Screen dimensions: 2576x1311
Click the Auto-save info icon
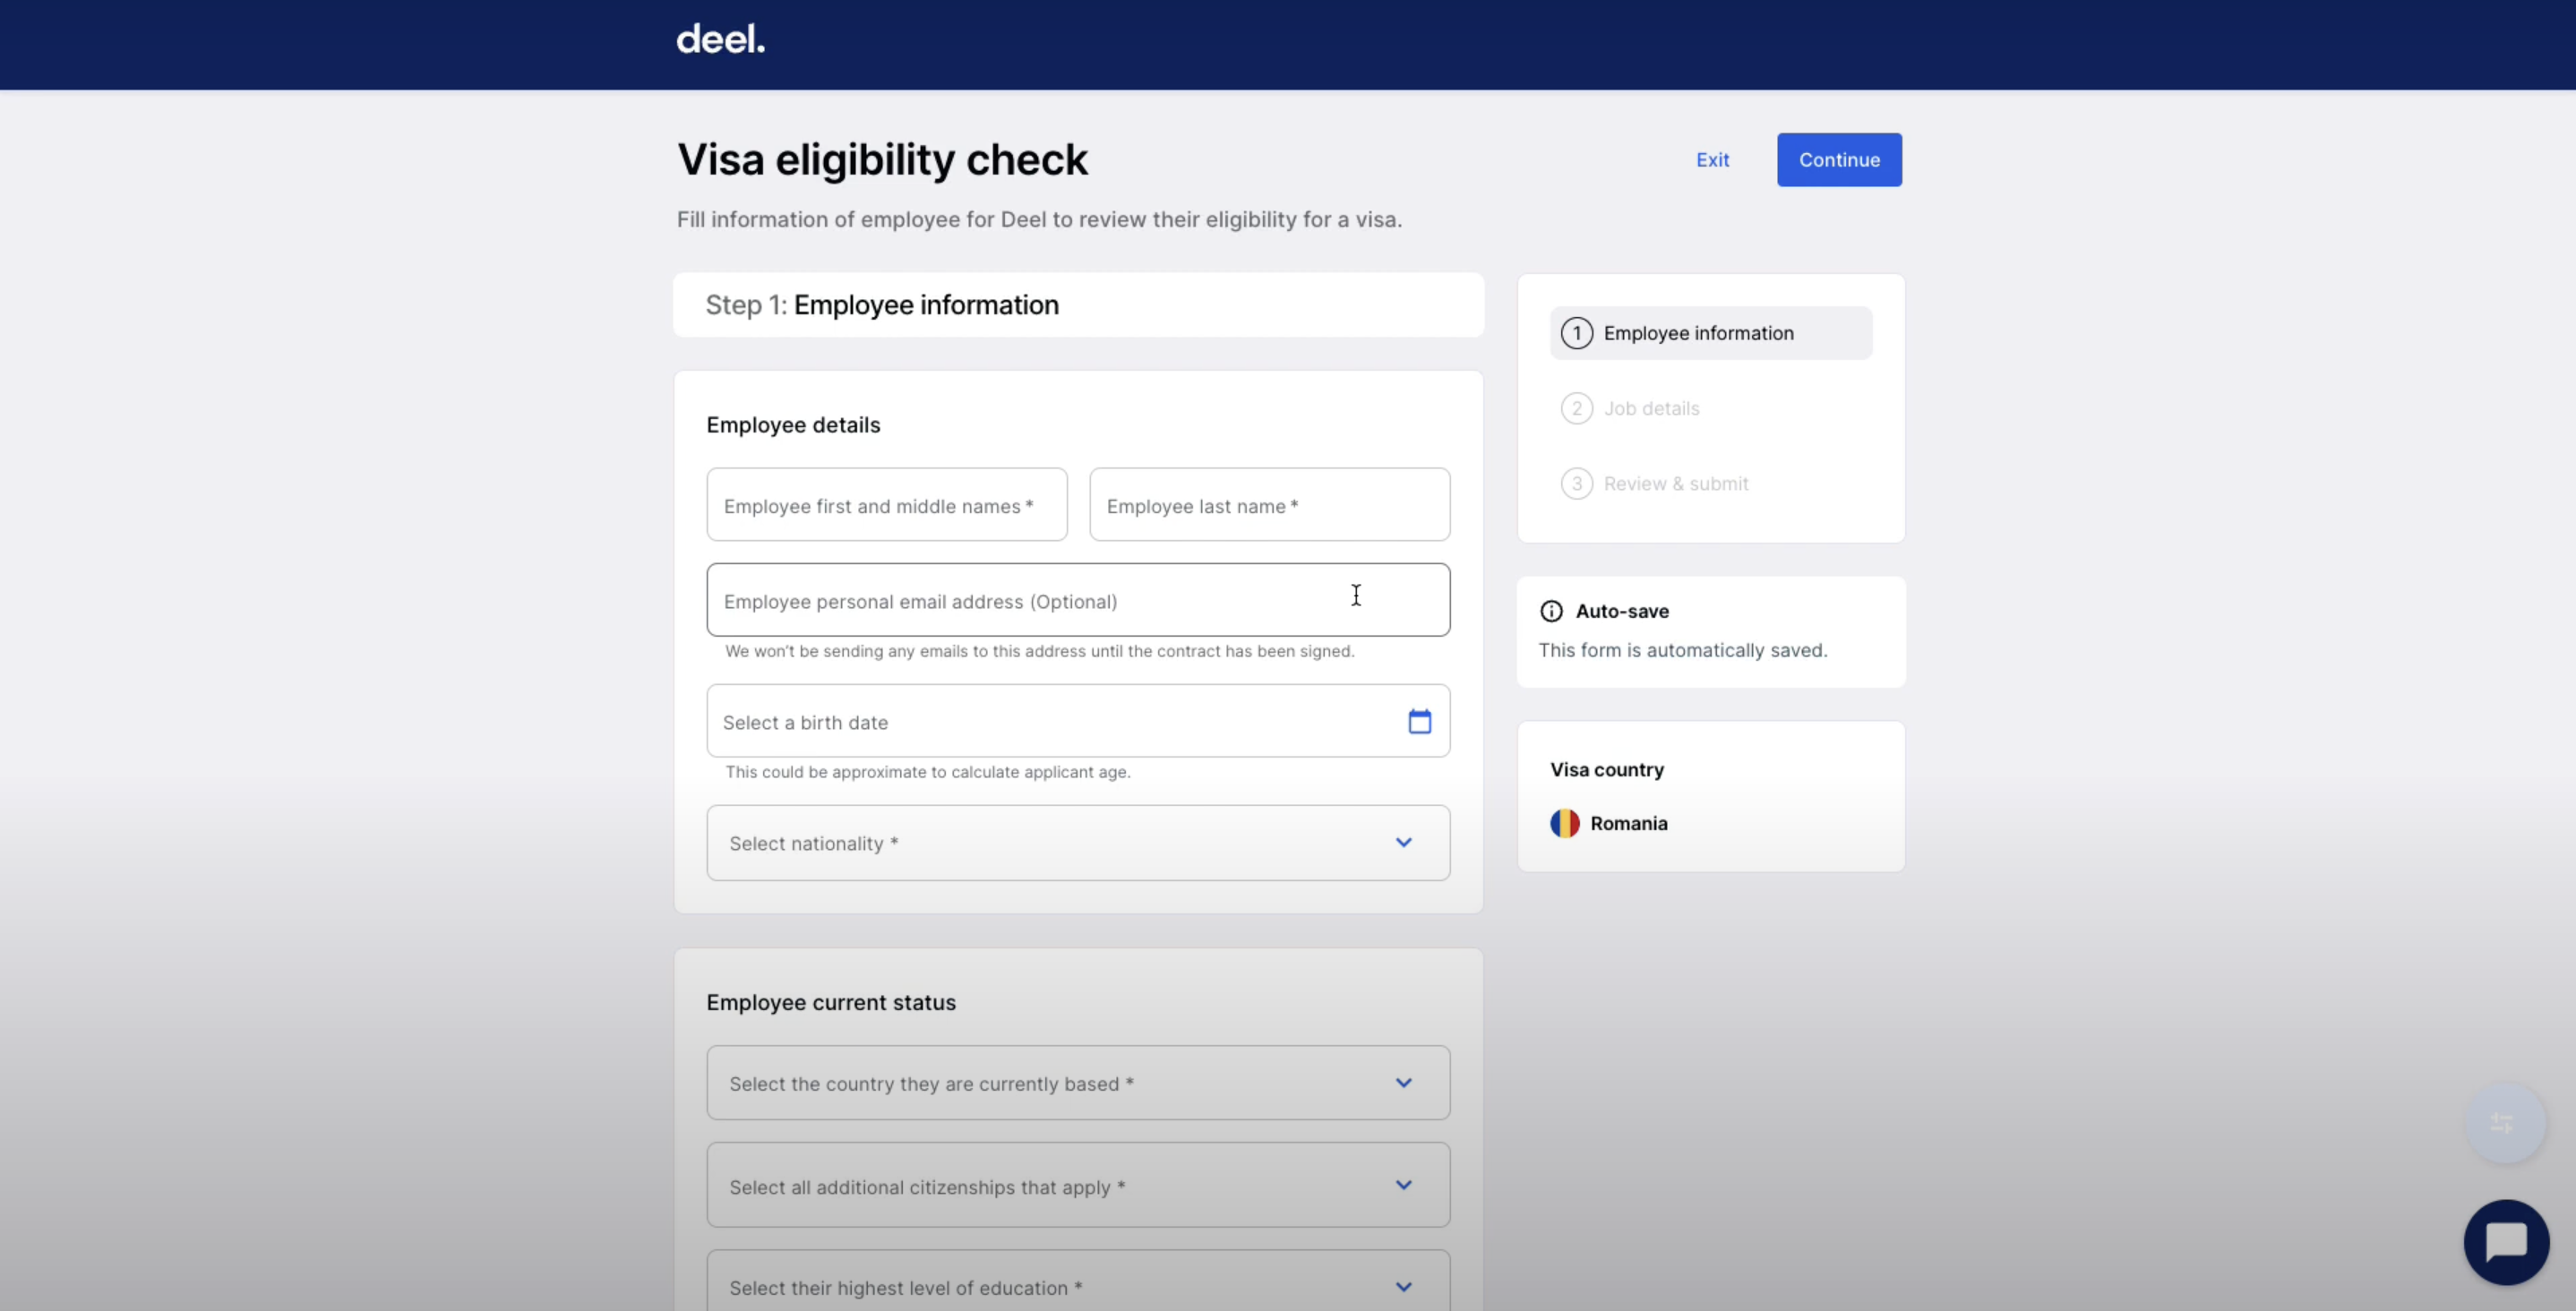point(1551,611)
